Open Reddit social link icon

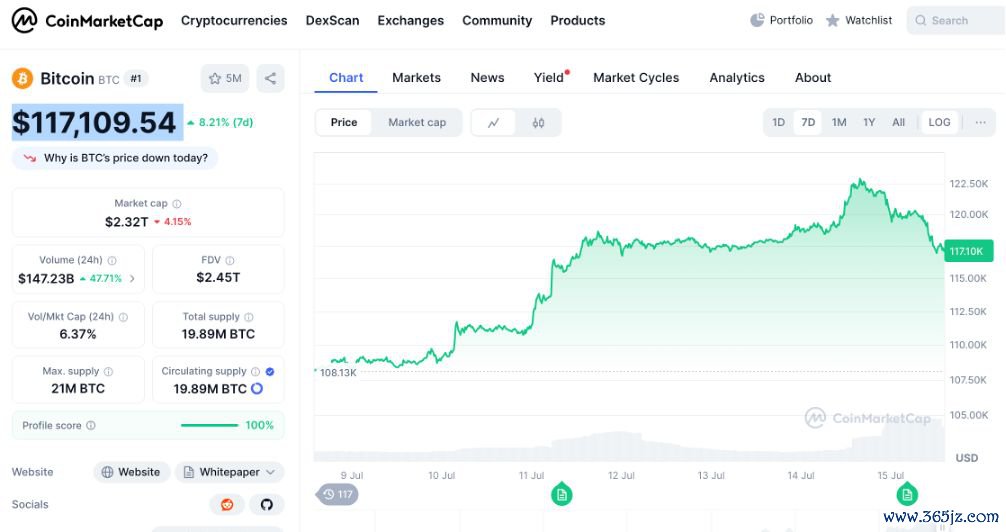[x=227, y=504]
